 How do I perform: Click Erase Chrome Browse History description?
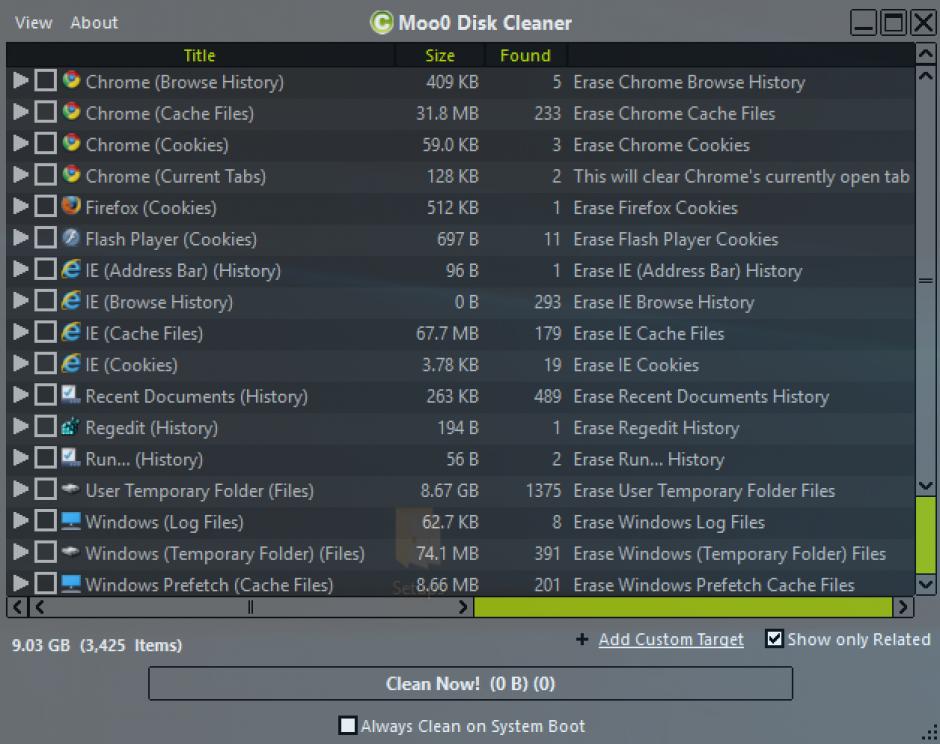[x=689, y=82]
